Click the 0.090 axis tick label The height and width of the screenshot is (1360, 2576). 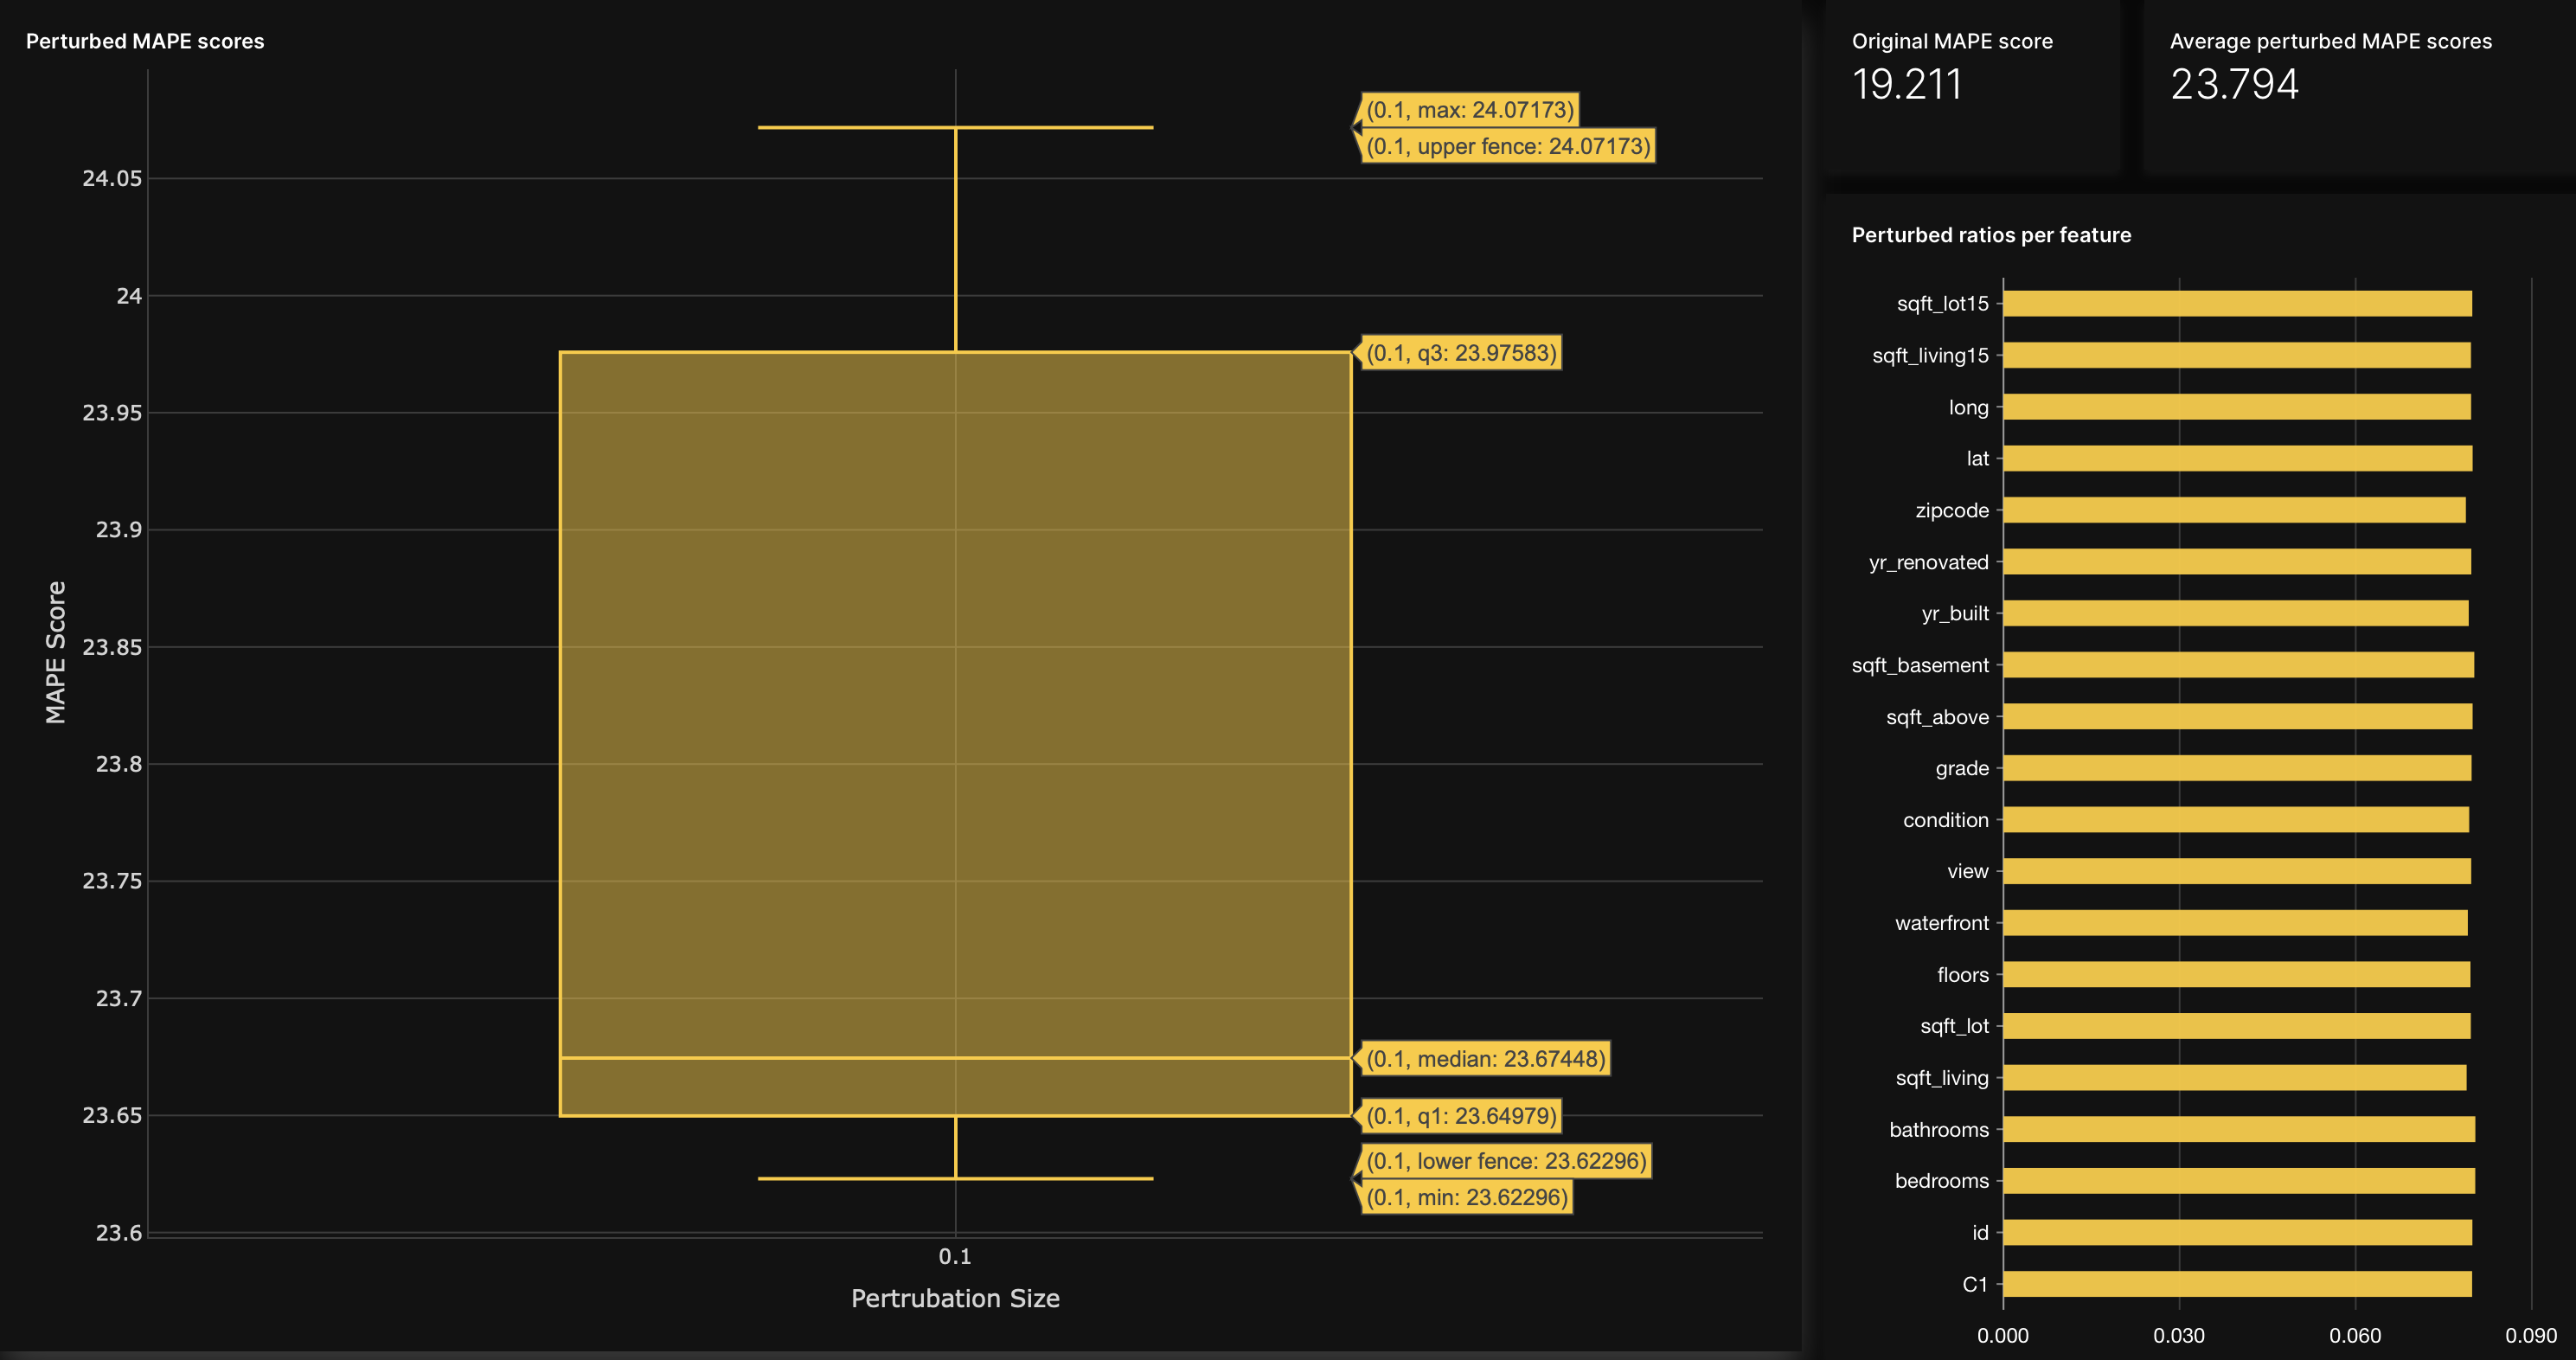coord(2530,1335)
